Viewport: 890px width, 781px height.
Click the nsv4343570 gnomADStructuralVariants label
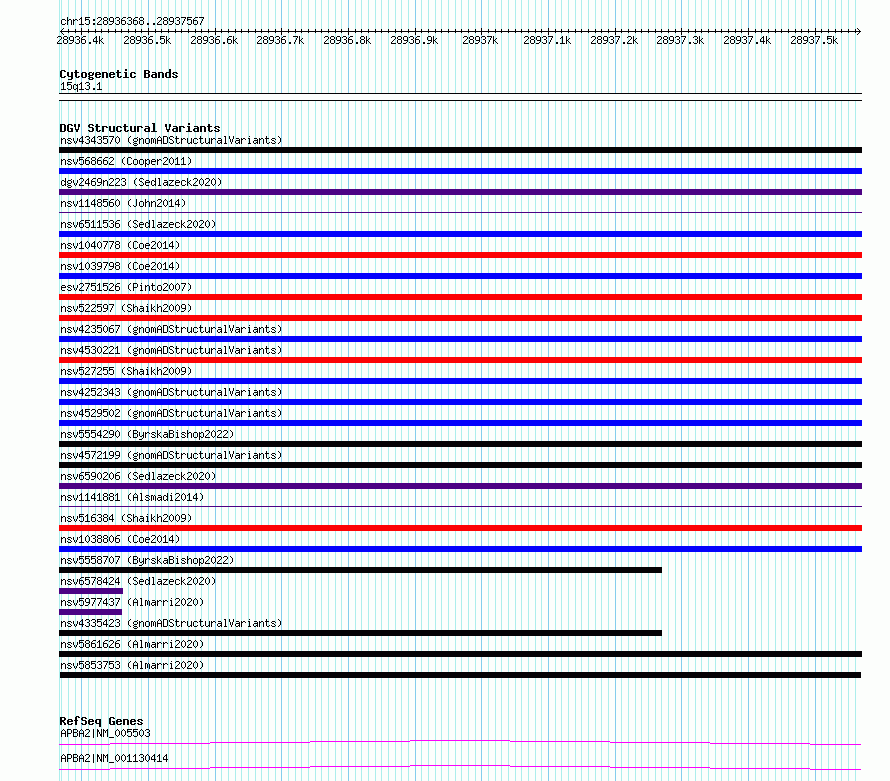(171, 140)
